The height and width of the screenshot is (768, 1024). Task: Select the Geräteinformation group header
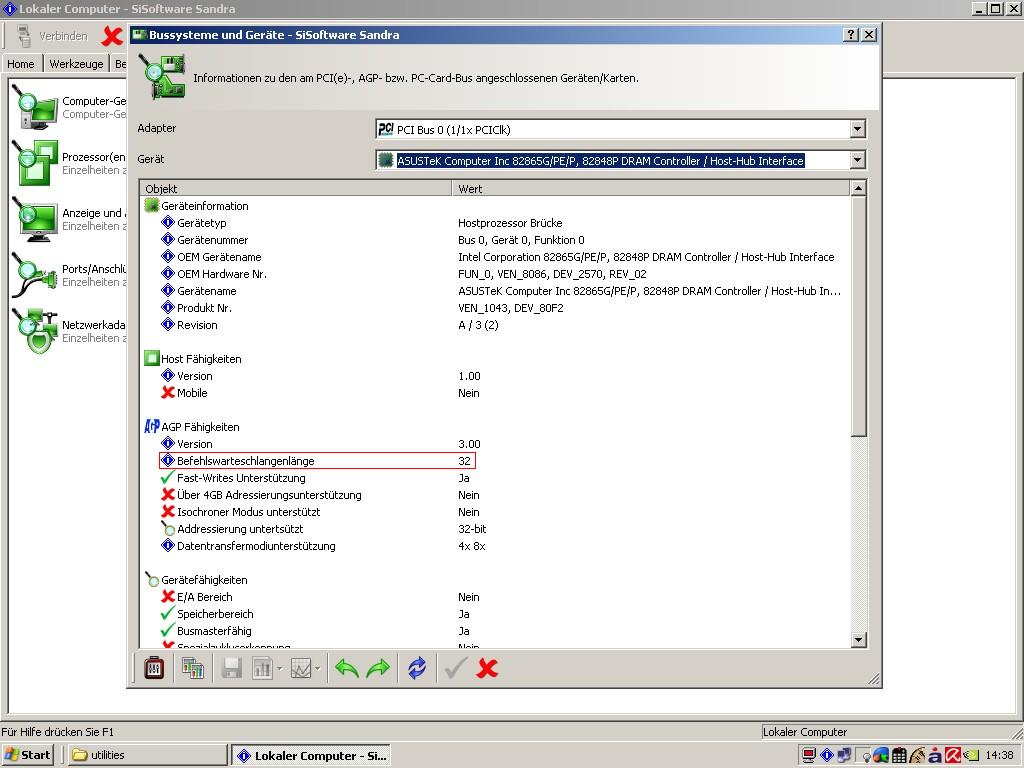click(x=197, y=206)
